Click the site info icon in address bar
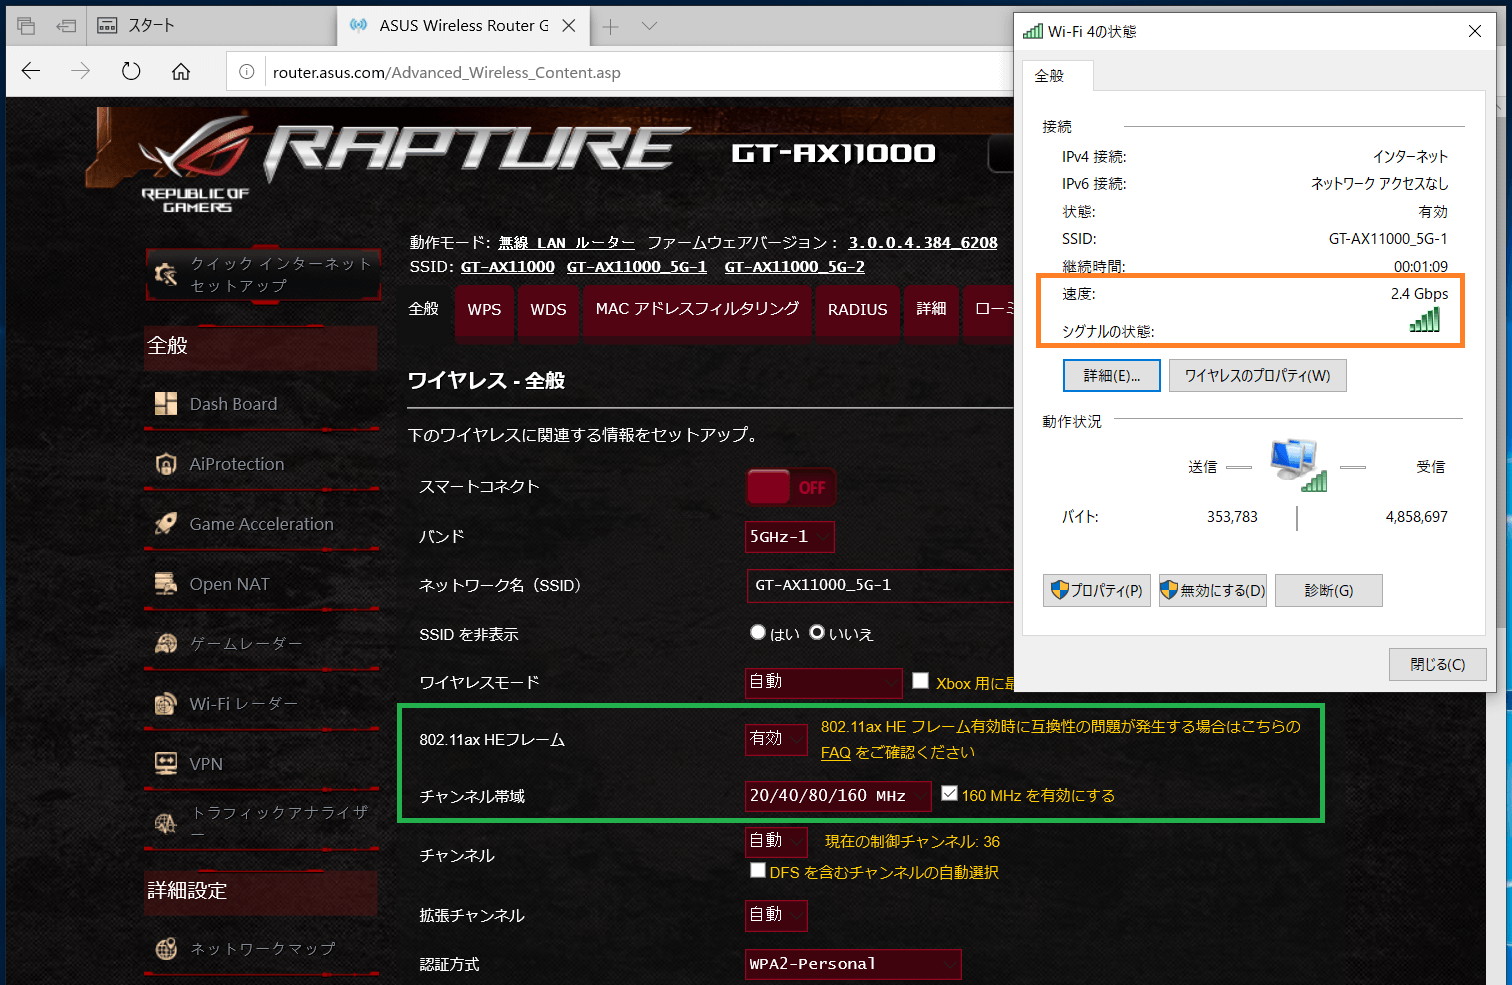 pos(246,72)
